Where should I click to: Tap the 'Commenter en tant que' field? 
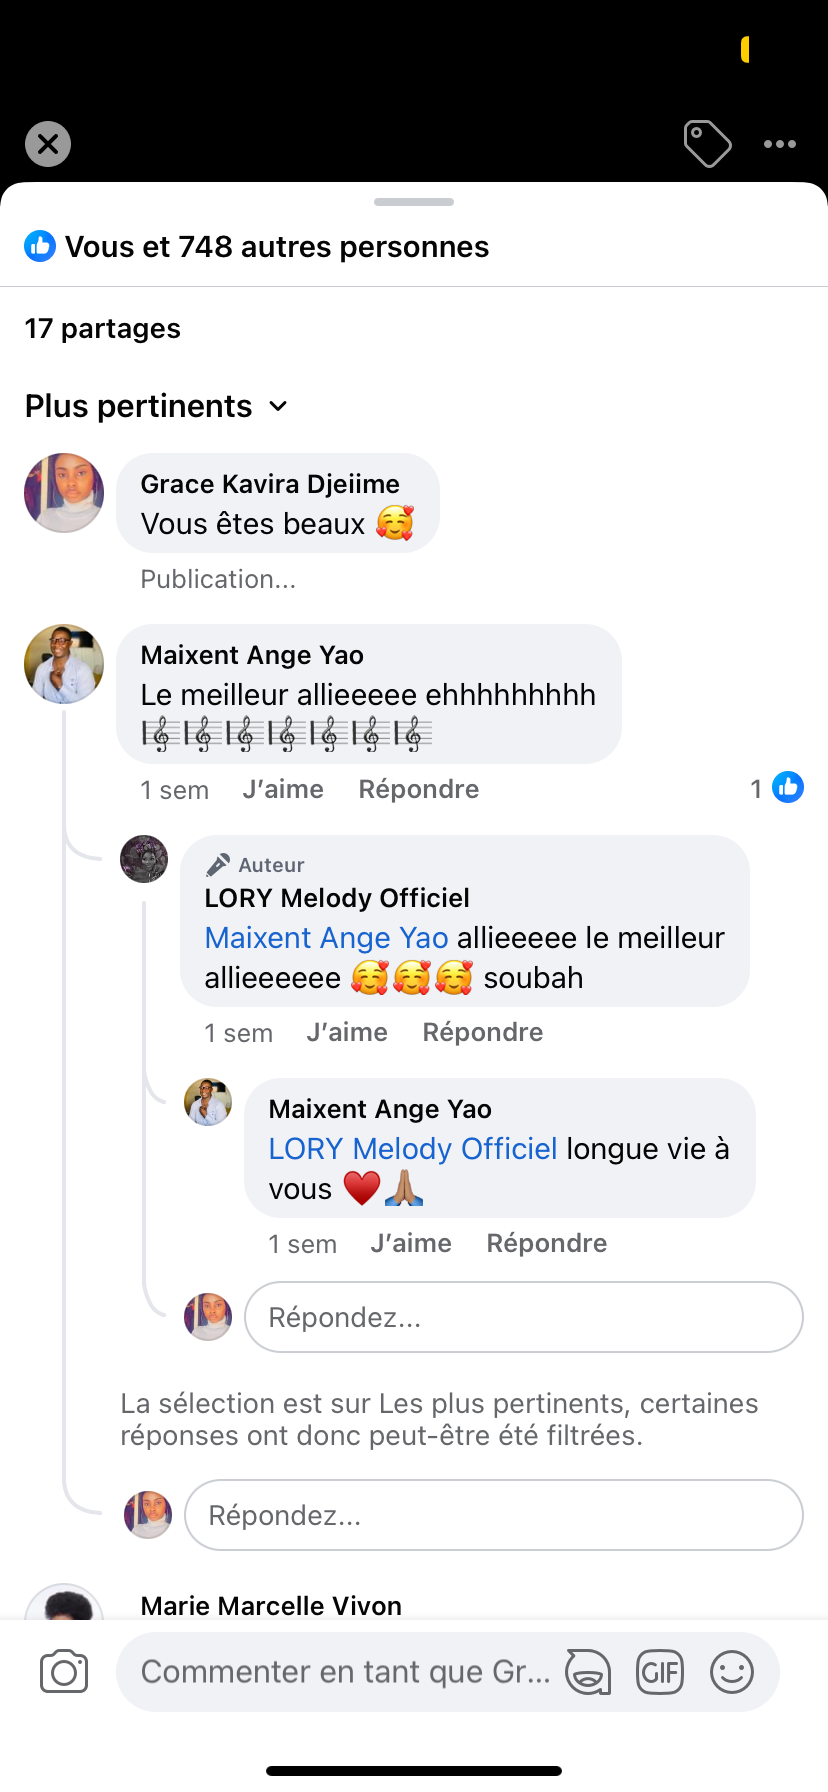[345, 1672]
